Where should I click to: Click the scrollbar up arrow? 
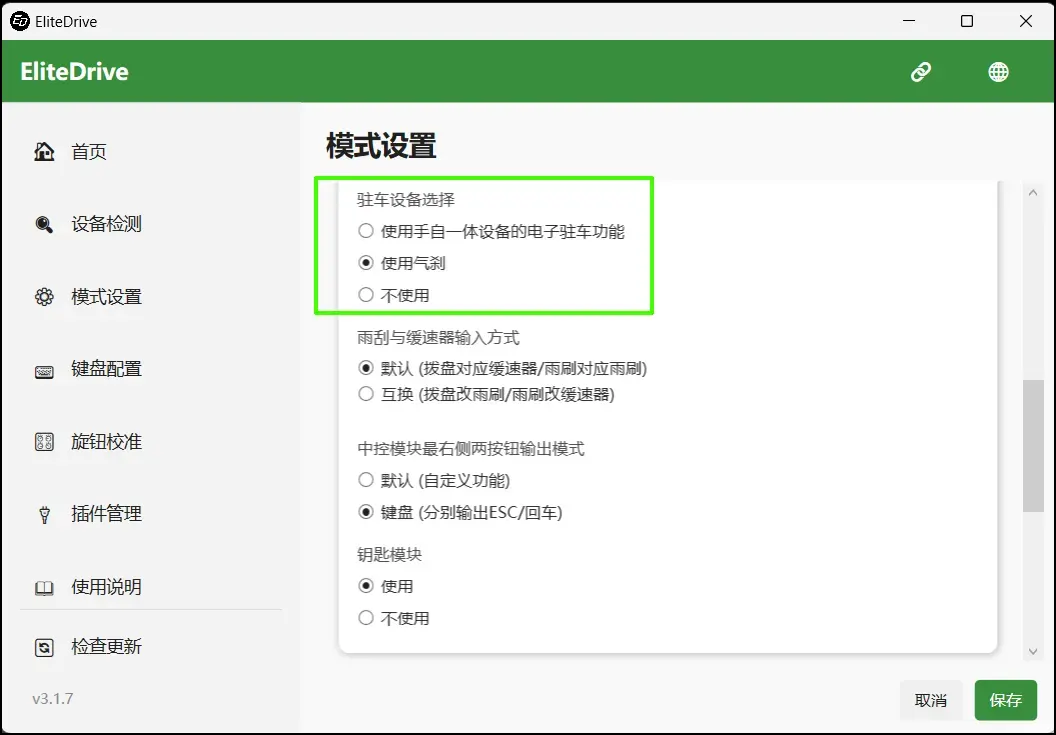tap(1033, 193)
